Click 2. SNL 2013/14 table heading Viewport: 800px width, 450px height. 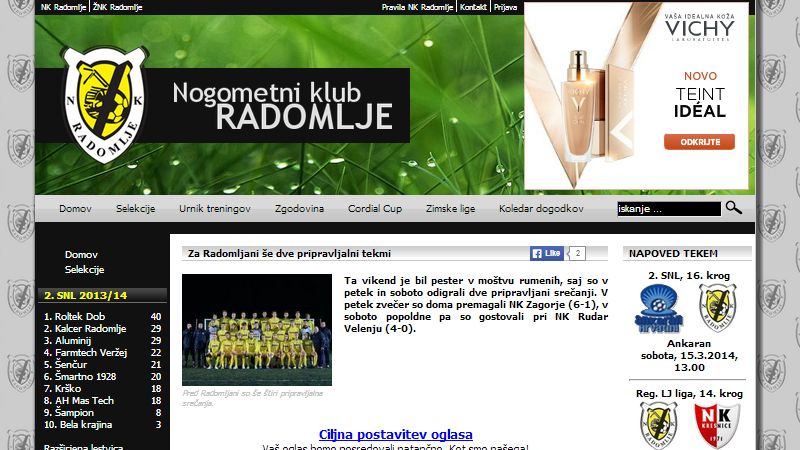[85, 295]
